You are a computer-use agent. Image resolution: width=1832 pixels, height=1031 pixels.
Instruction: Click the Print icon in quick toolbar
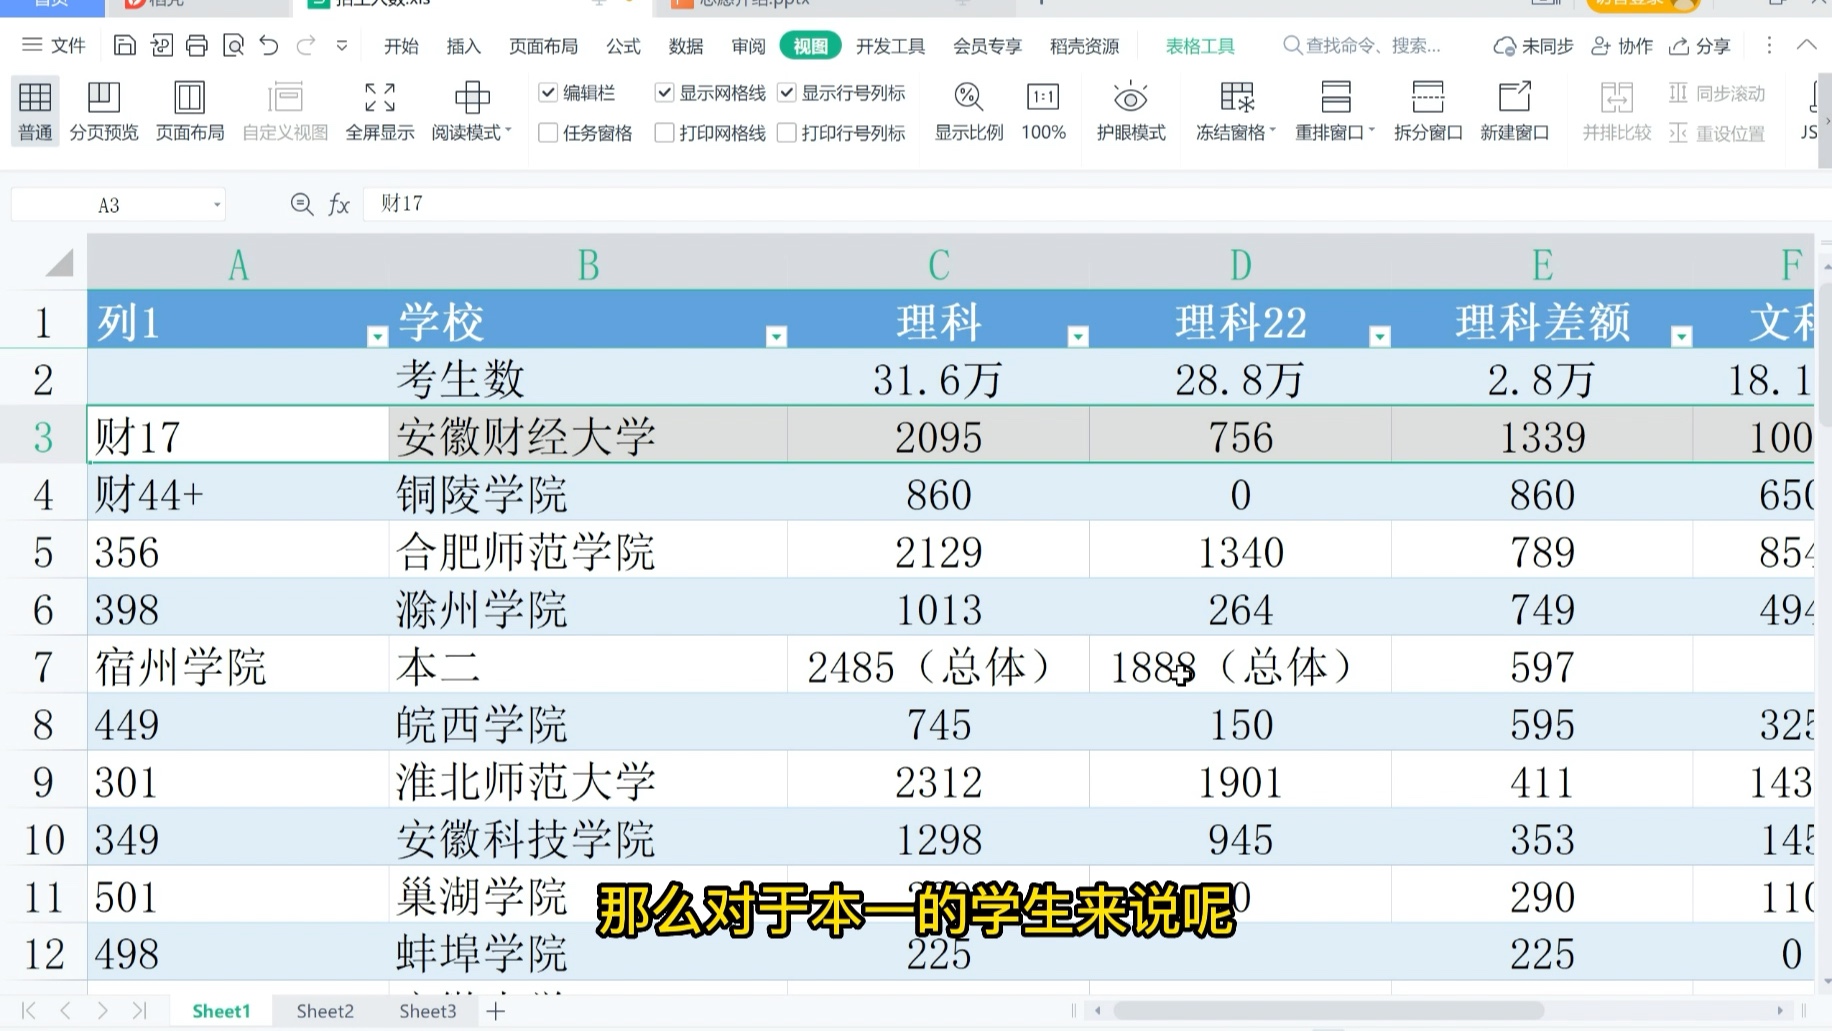[197, 45]
